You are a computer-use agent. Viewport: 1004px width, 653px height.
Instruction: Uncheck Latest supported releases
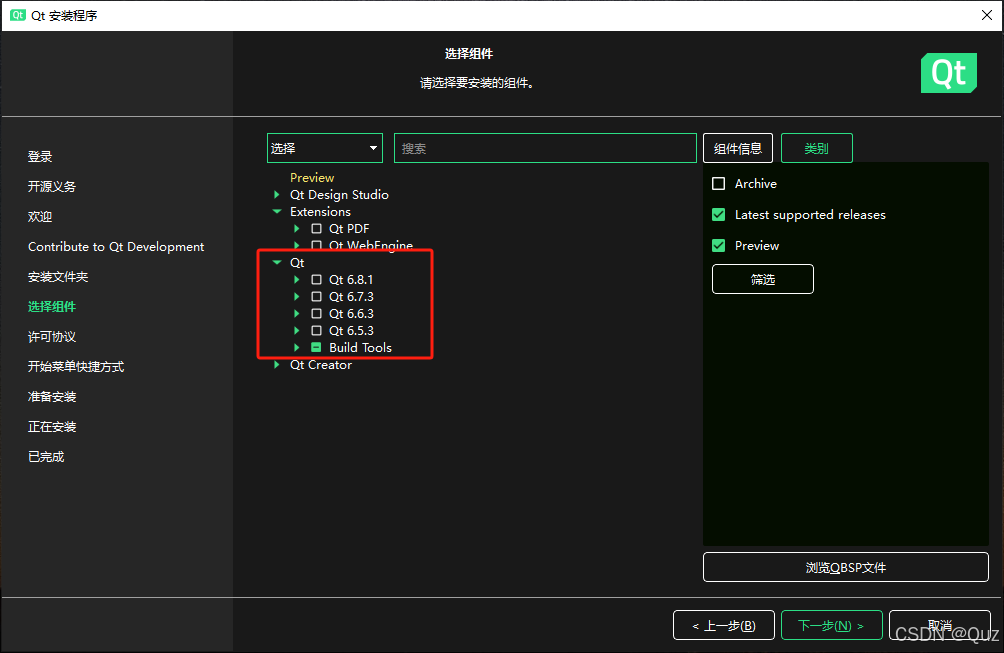[718, 214]
